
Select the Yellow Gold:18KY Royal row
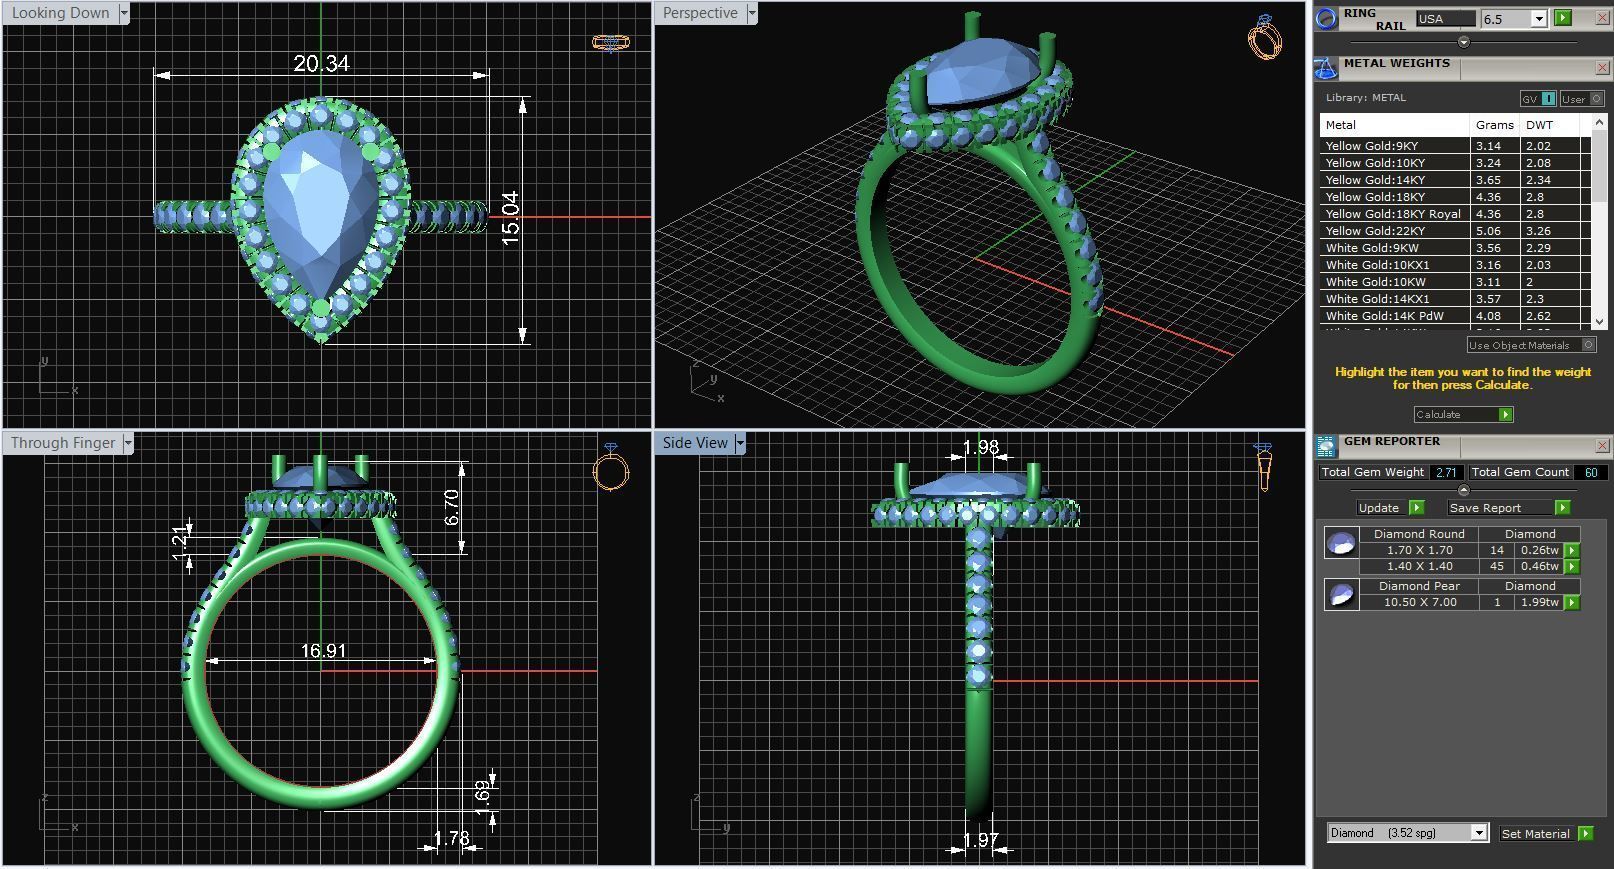(1455, 214)
